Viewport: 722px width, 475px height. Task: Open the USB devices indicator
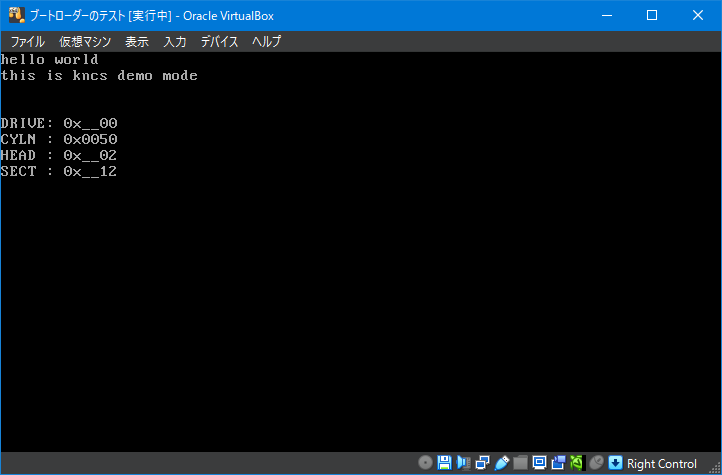pyautogui.click(x=502, y=463)
